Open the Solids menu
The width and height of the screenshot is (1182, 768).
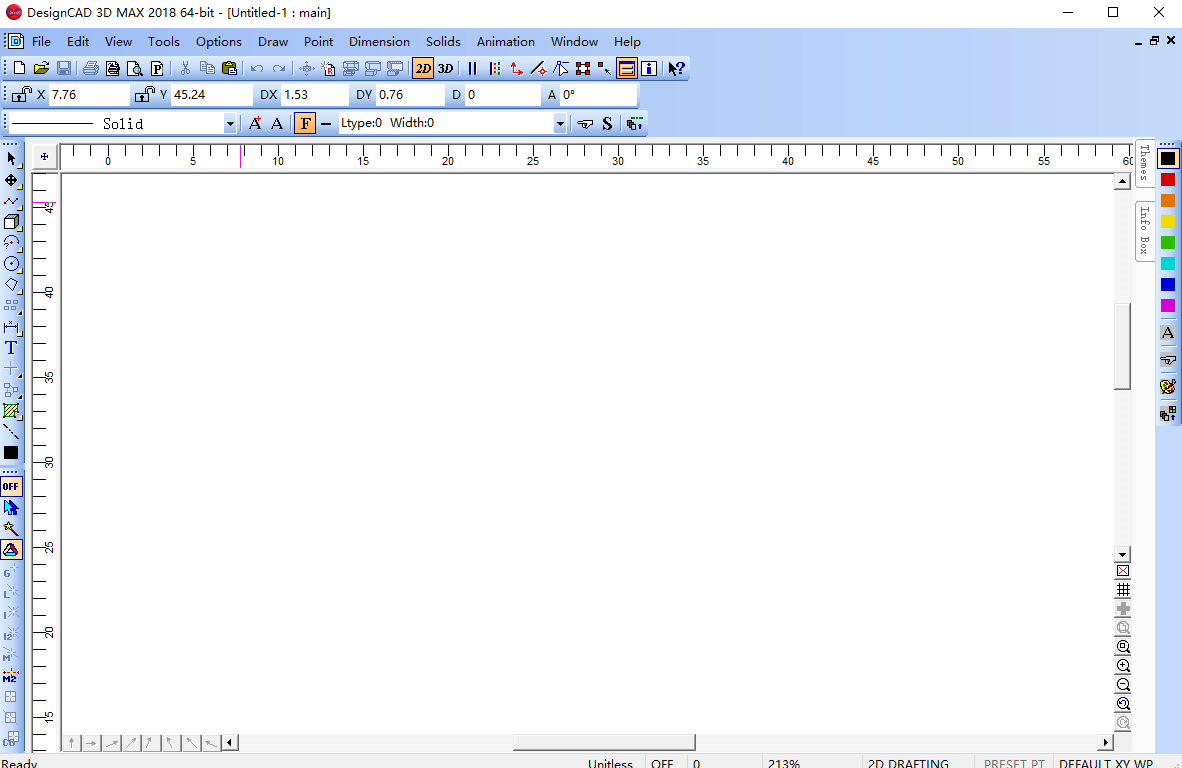pos(443,41)
